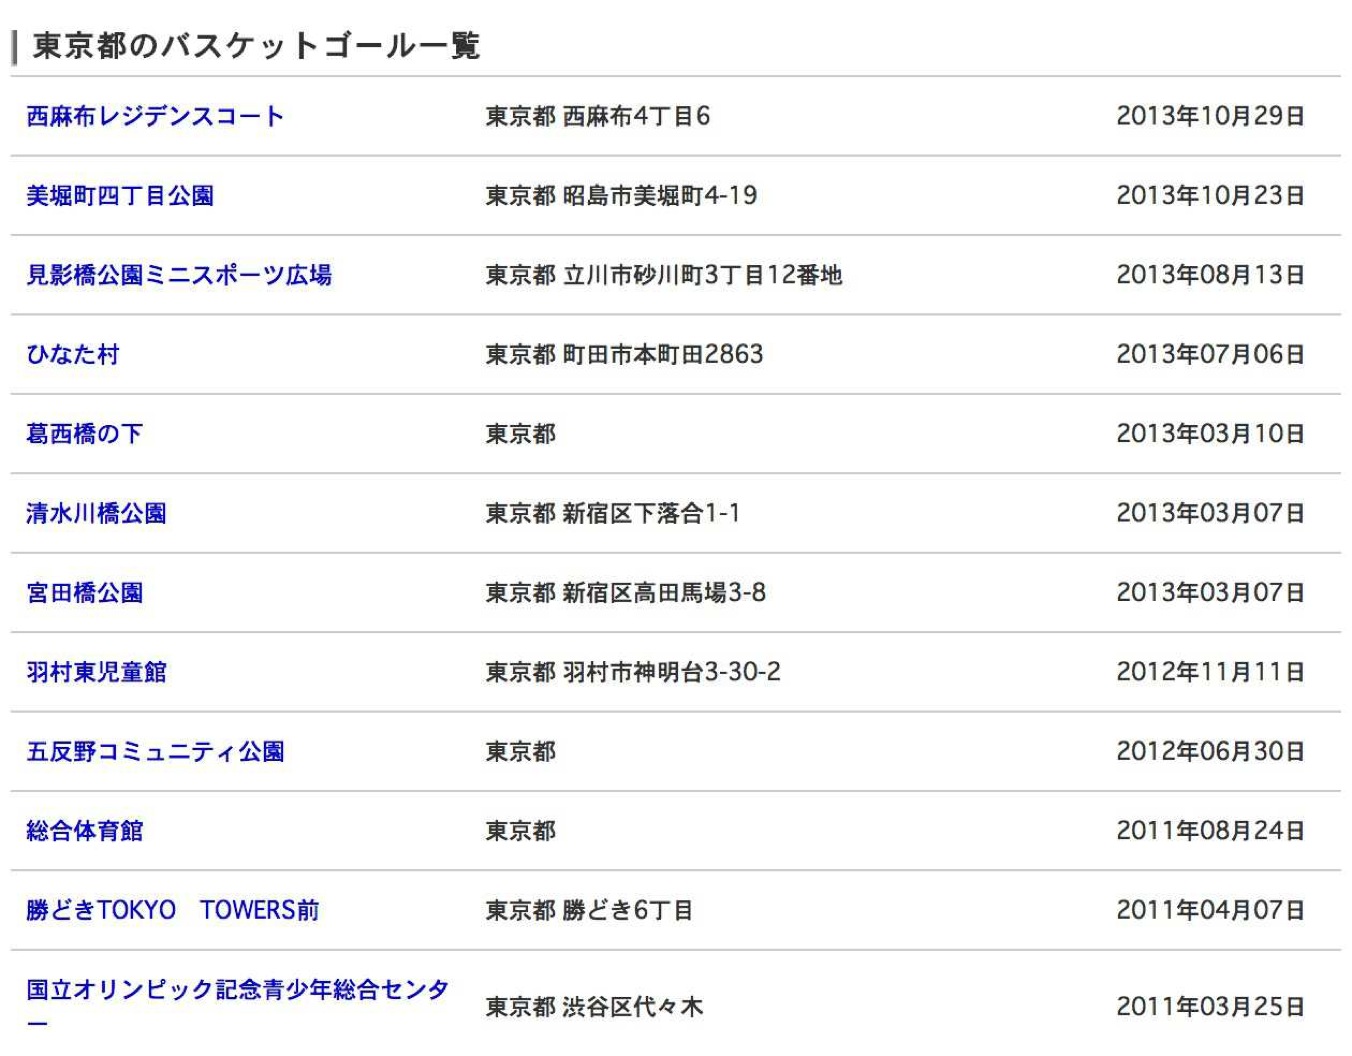Click 東京都 address in 五反野コミュニティ公園 row
The height and width of the screenshot is (1056, 1352).
[x=521, y=751]
